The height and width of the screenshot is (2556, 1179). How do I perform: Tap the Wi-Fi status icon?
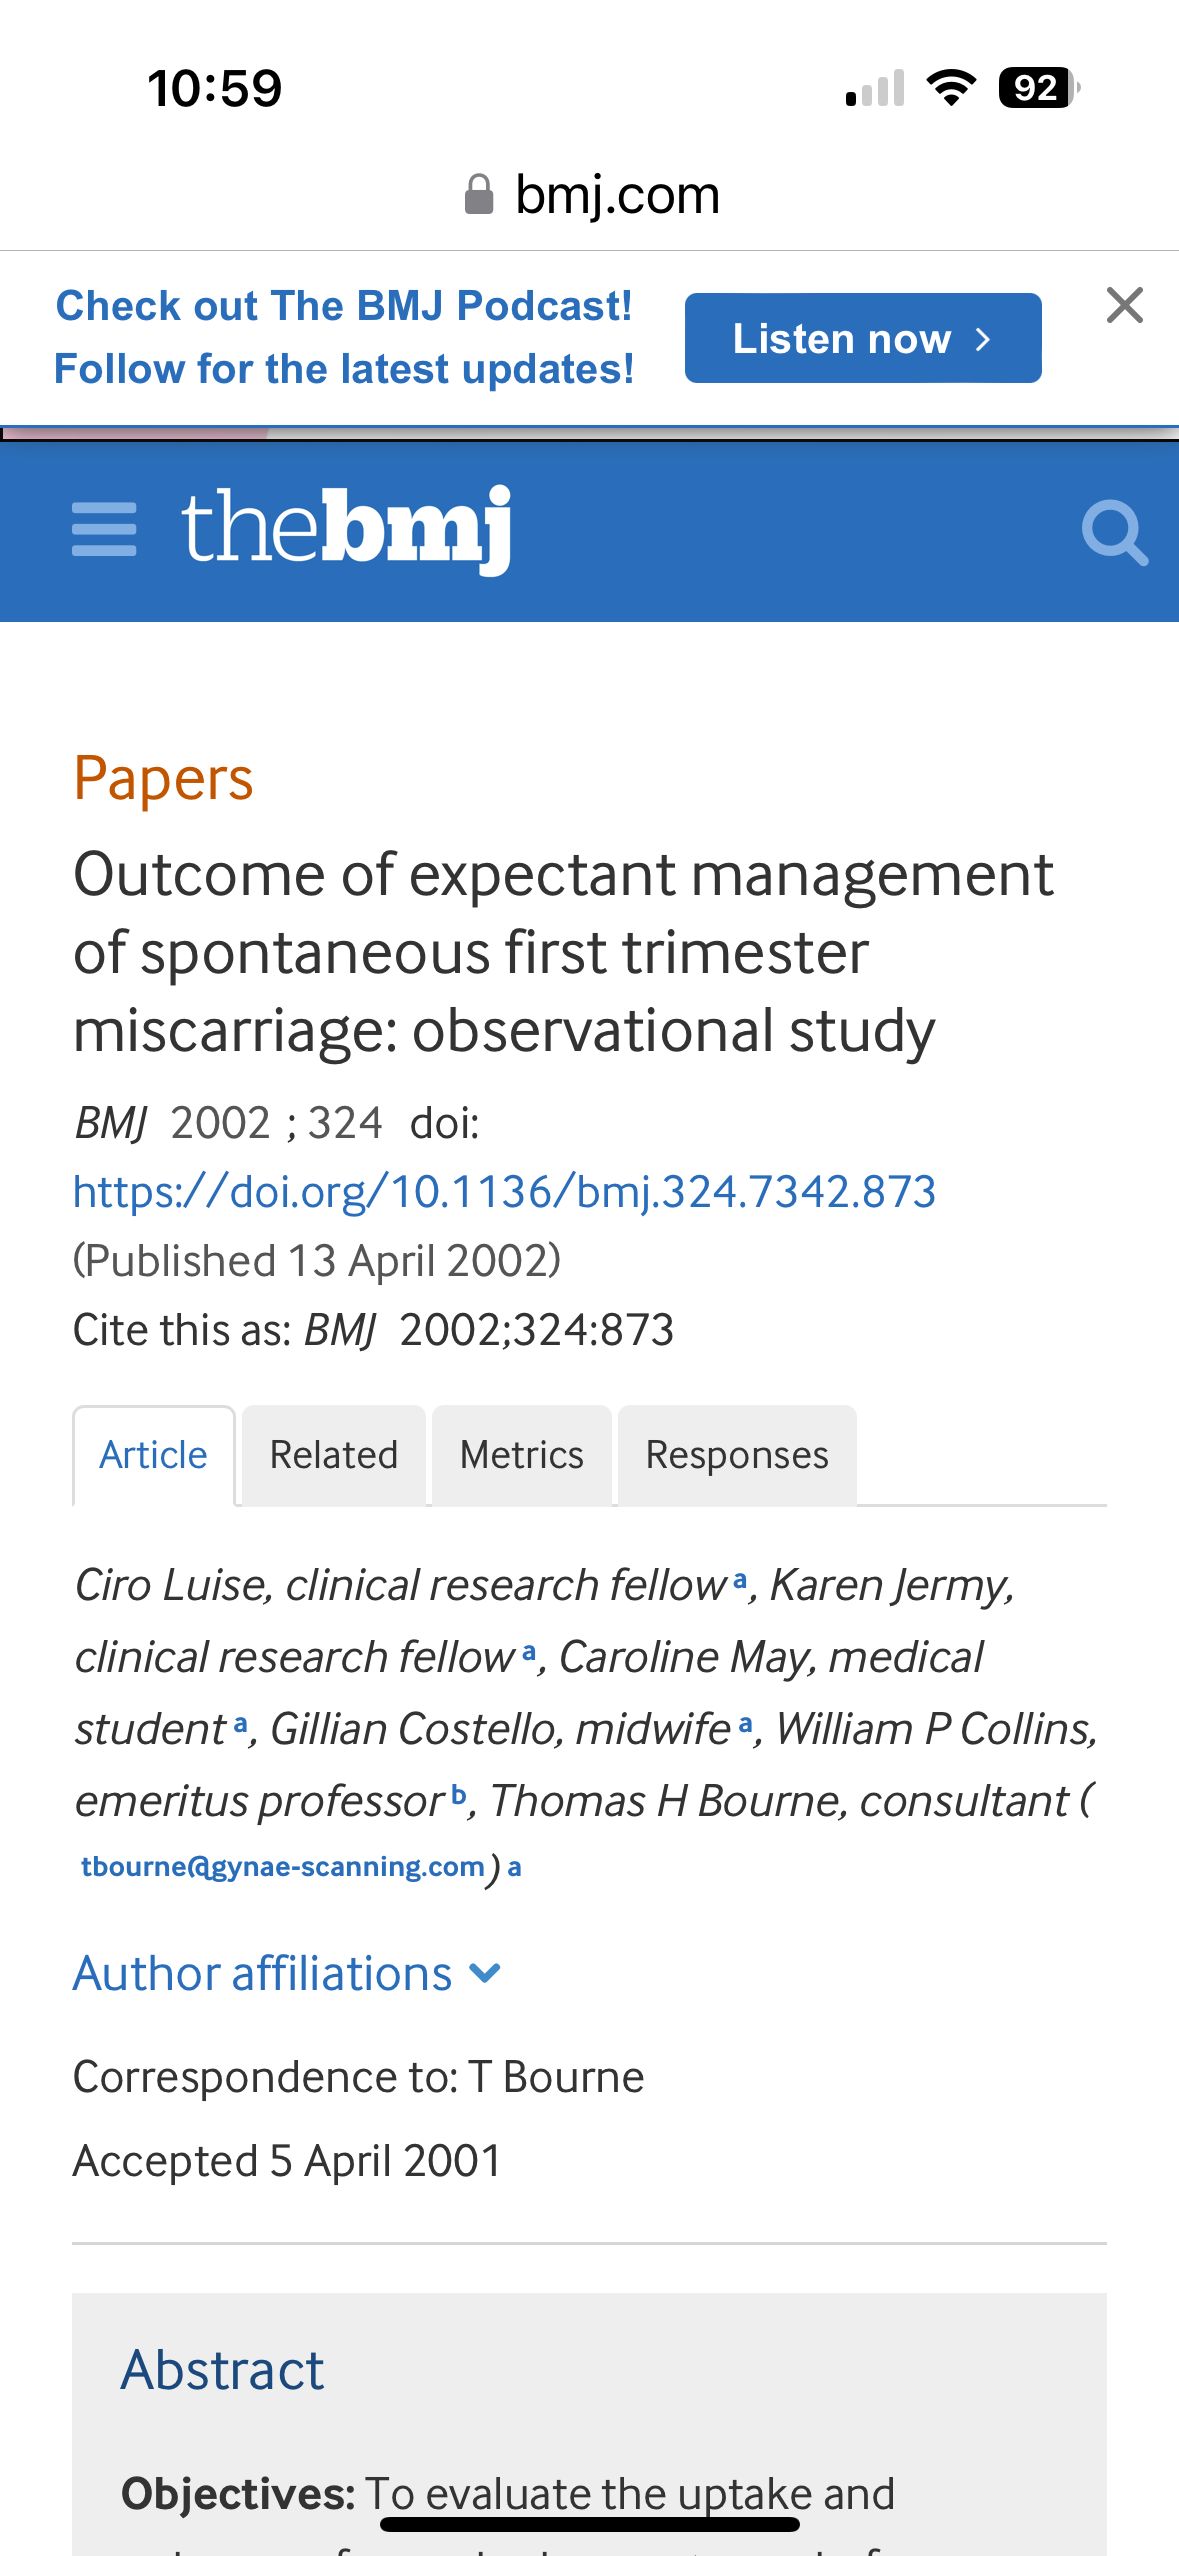(x=951, y=88)
